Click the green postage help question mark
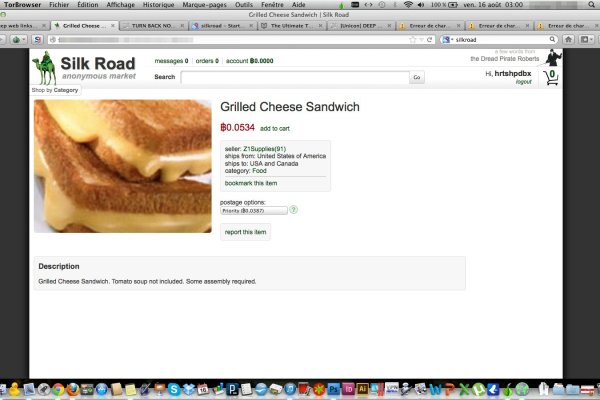Viewport: 600px width, 400px height. (293, 210)
